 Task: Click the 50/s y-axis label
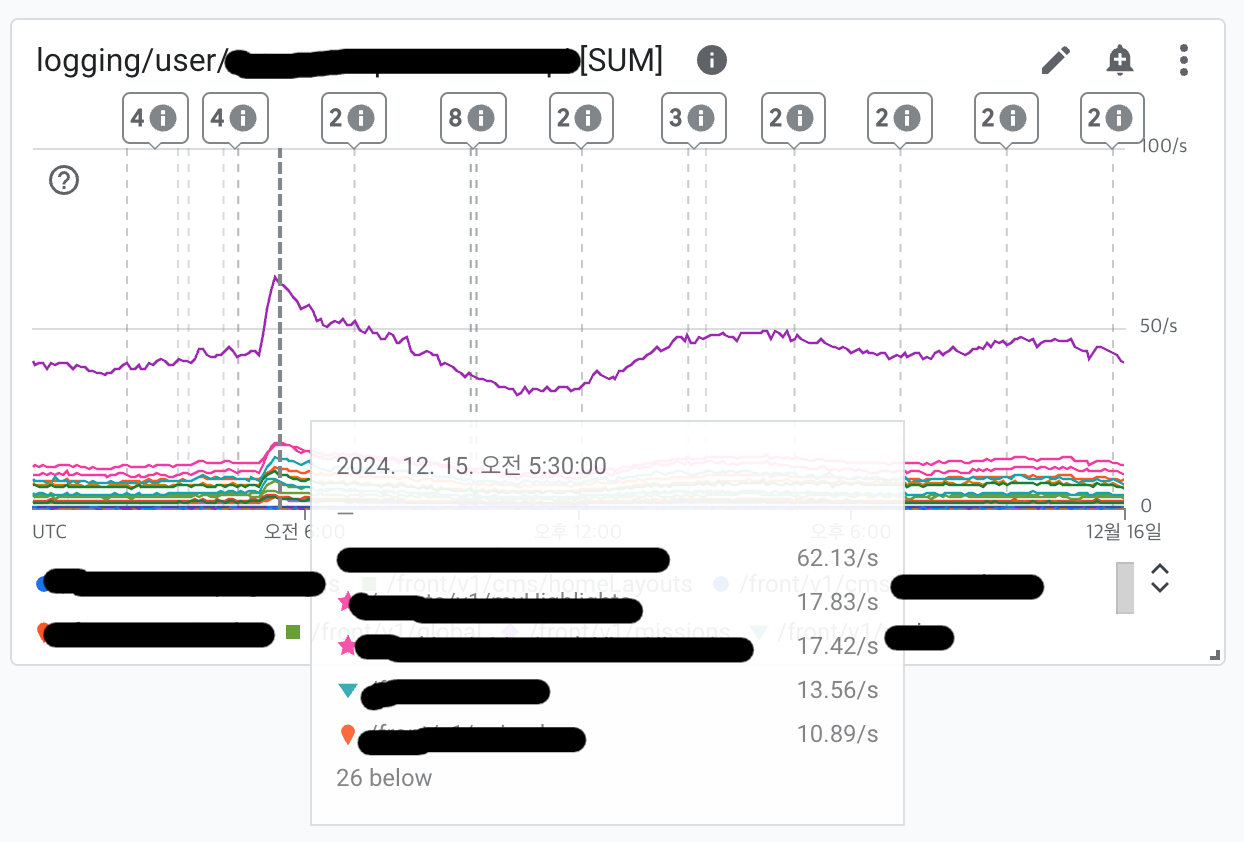1159,327
